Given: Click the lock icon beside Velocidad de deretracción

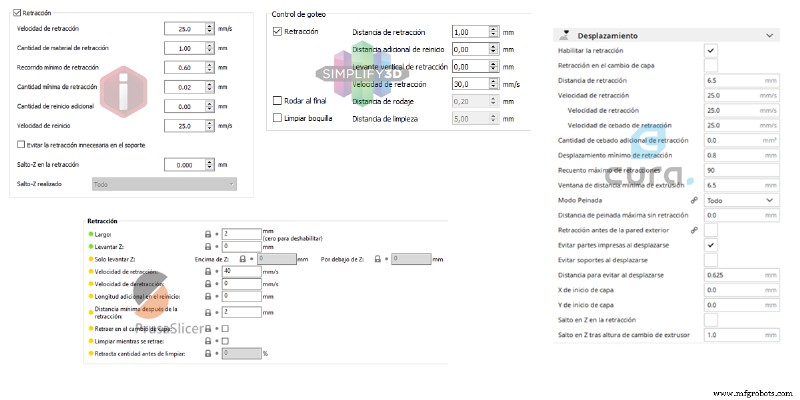Looking at the screenshot, I should 208,284.
